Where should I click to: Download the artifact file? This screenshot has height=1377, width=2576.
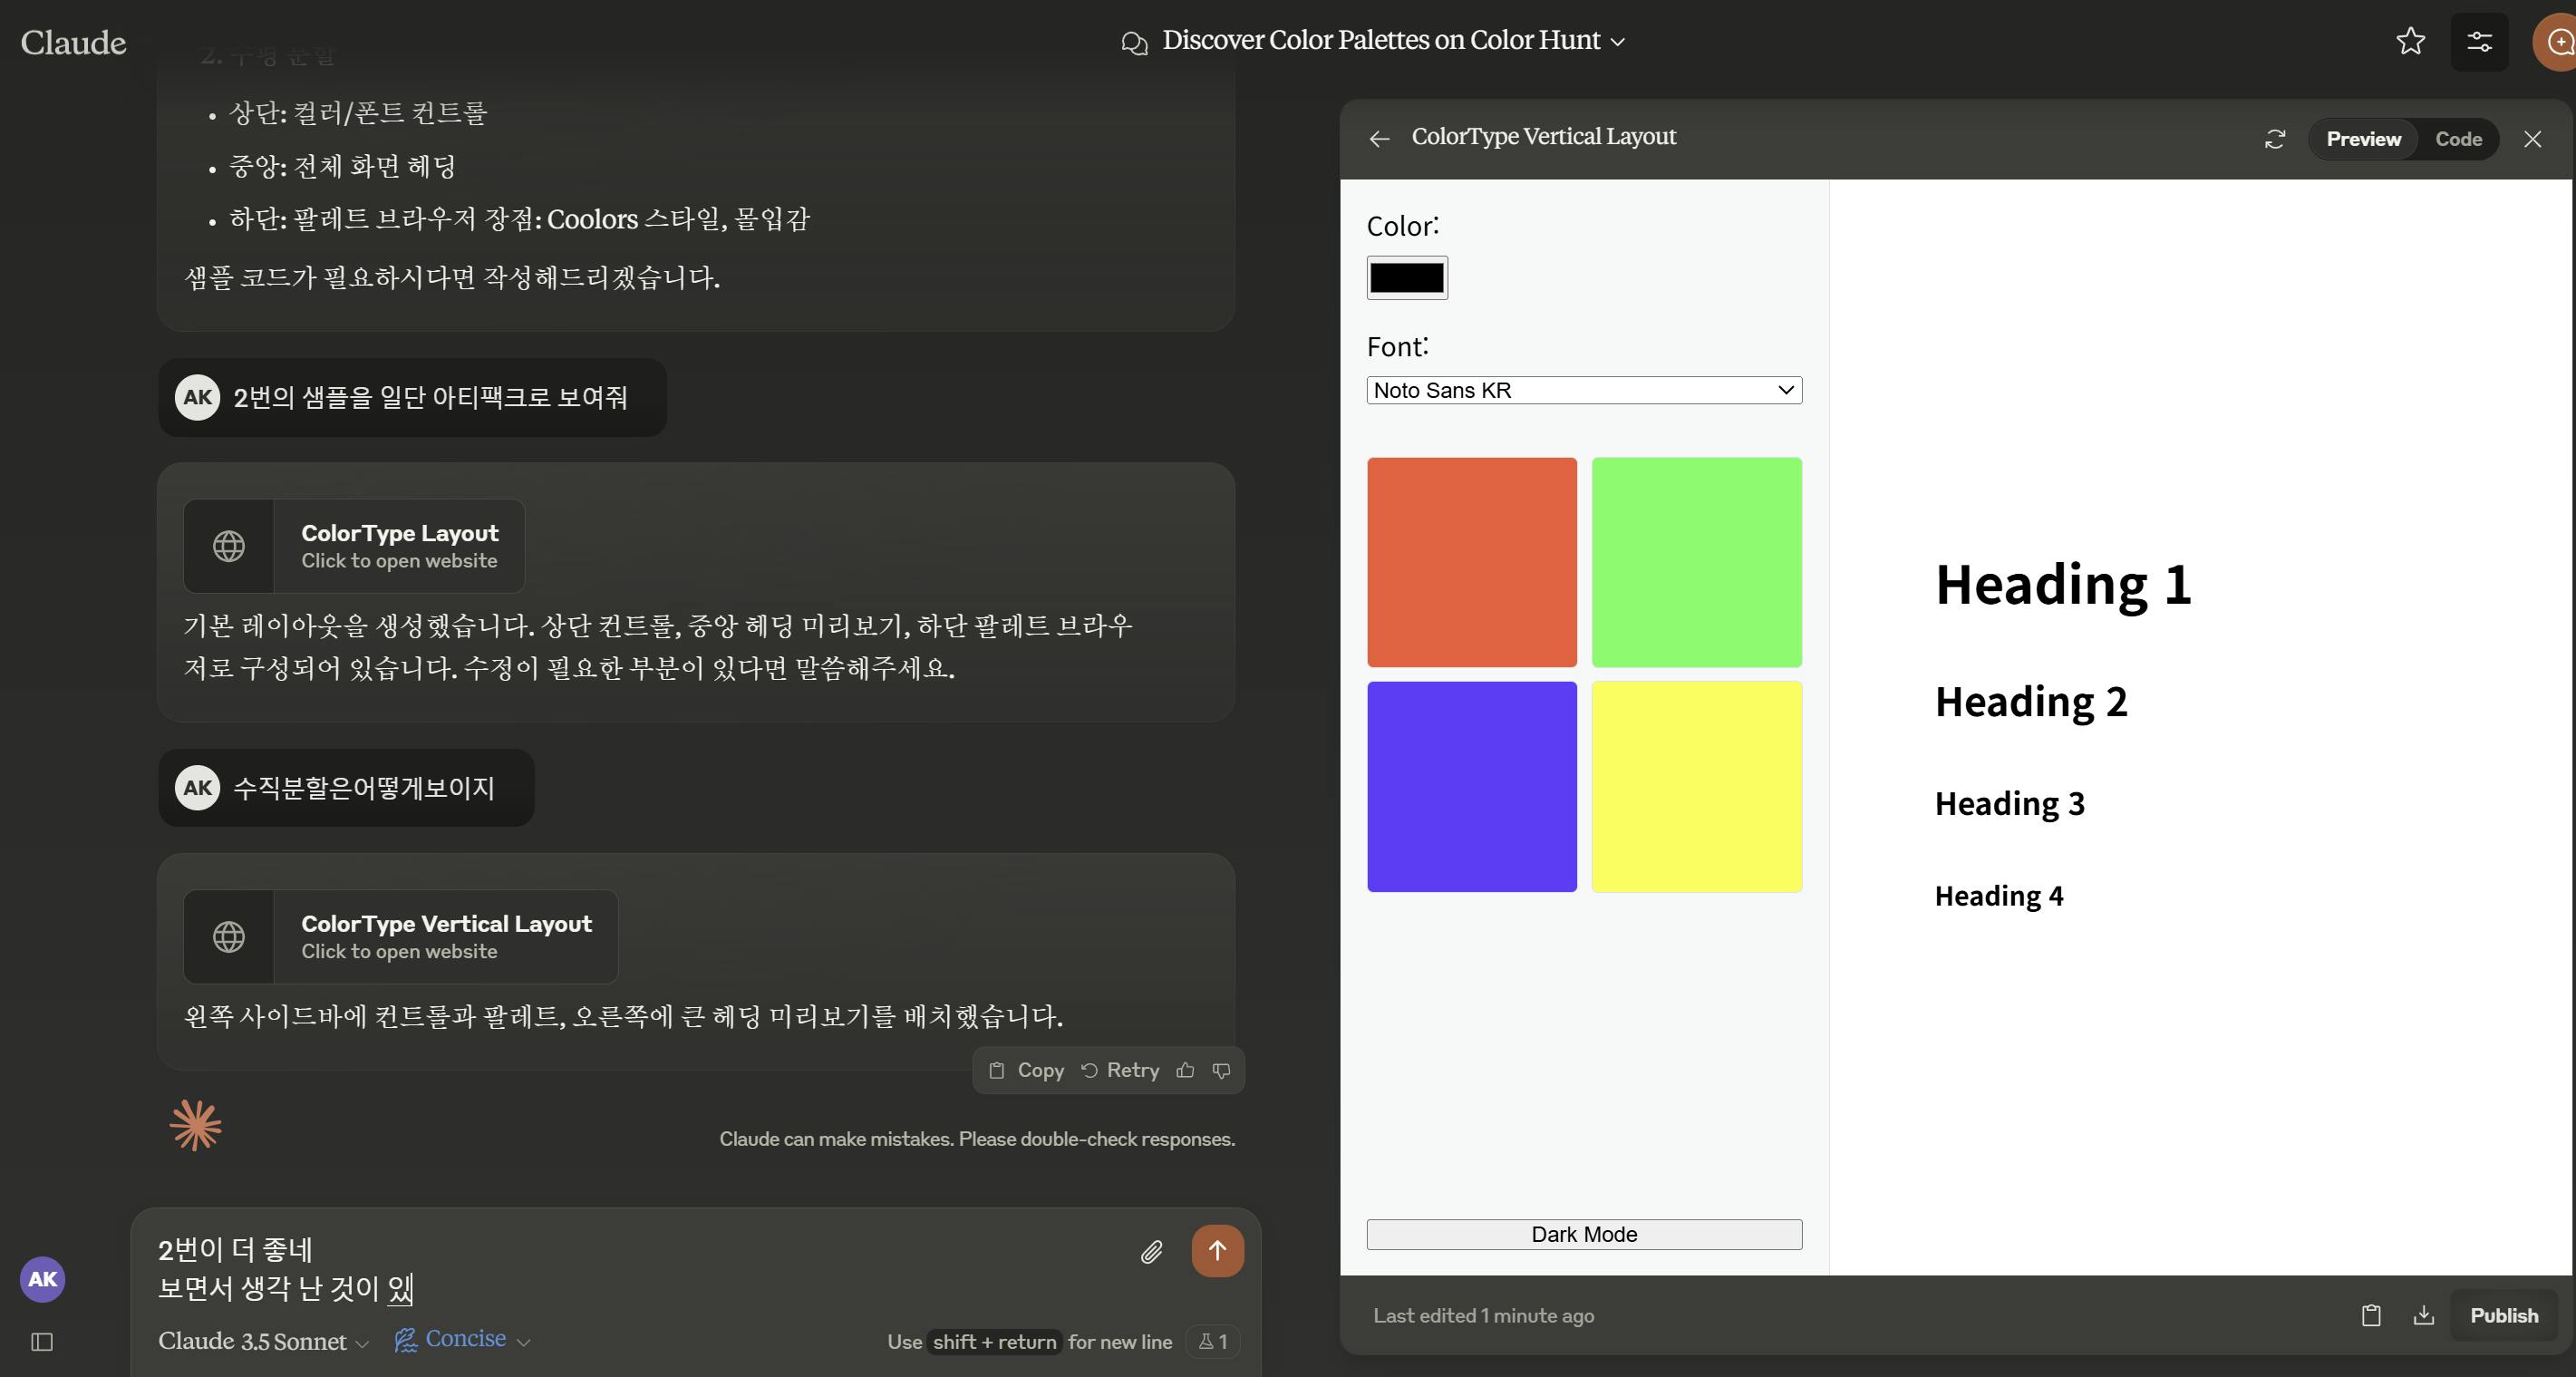click(2423, 1315)
